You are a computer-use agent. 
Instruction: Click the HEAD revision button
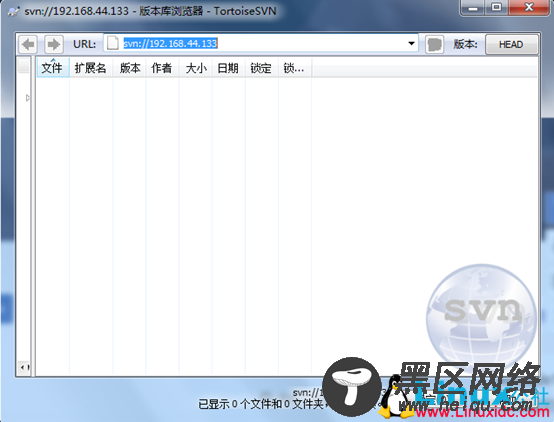[x=511, y=45]
